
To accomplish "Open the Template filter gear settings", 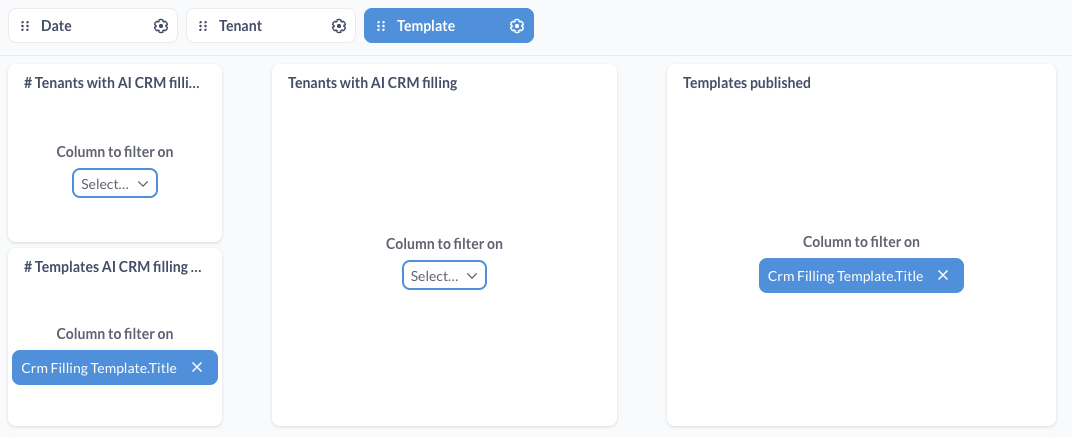I will 517,26.
